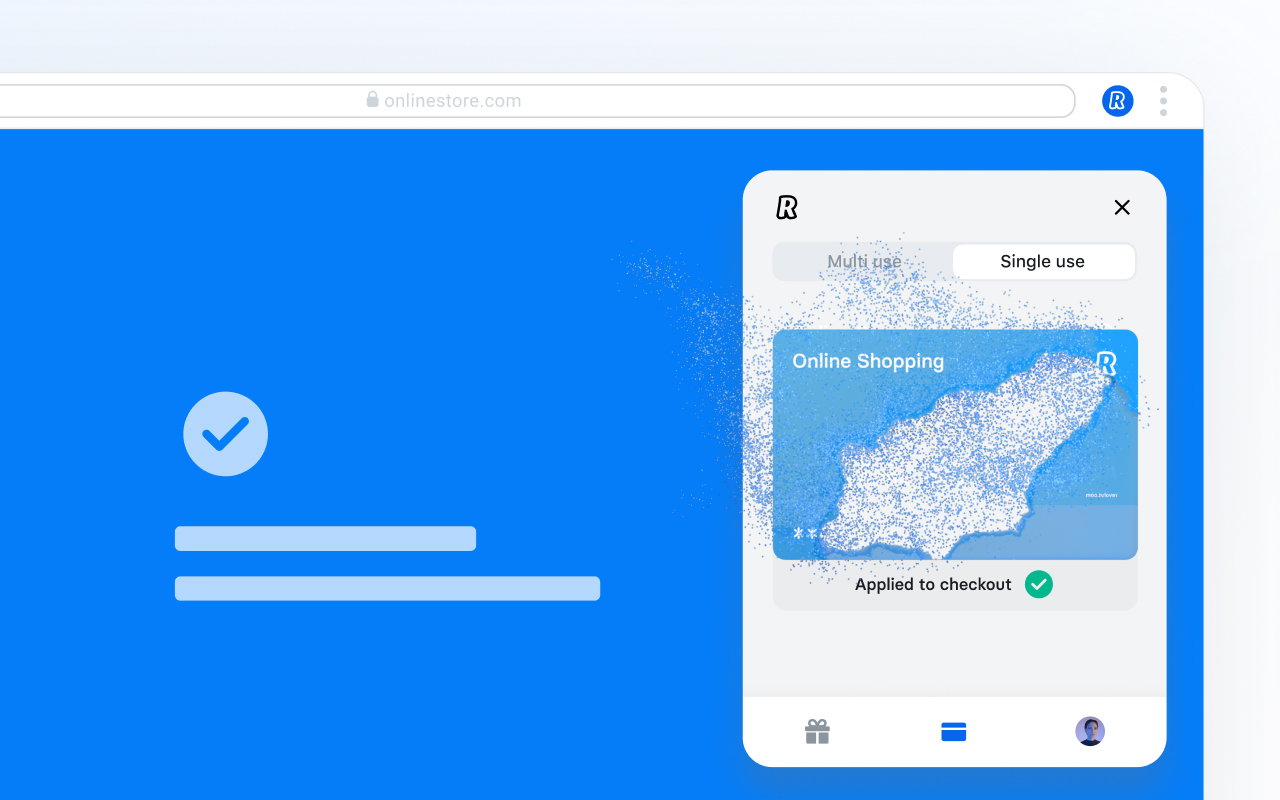This screenshot has height=800, width=1280.
Task: Toggle the blue confirmation checkmark circle
Action: pos(225,433)
